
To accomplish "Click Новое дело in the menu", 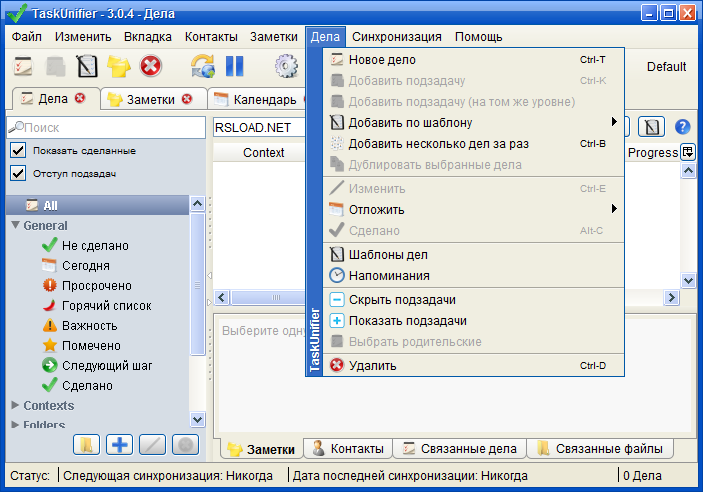I will (x=473, y=60).
